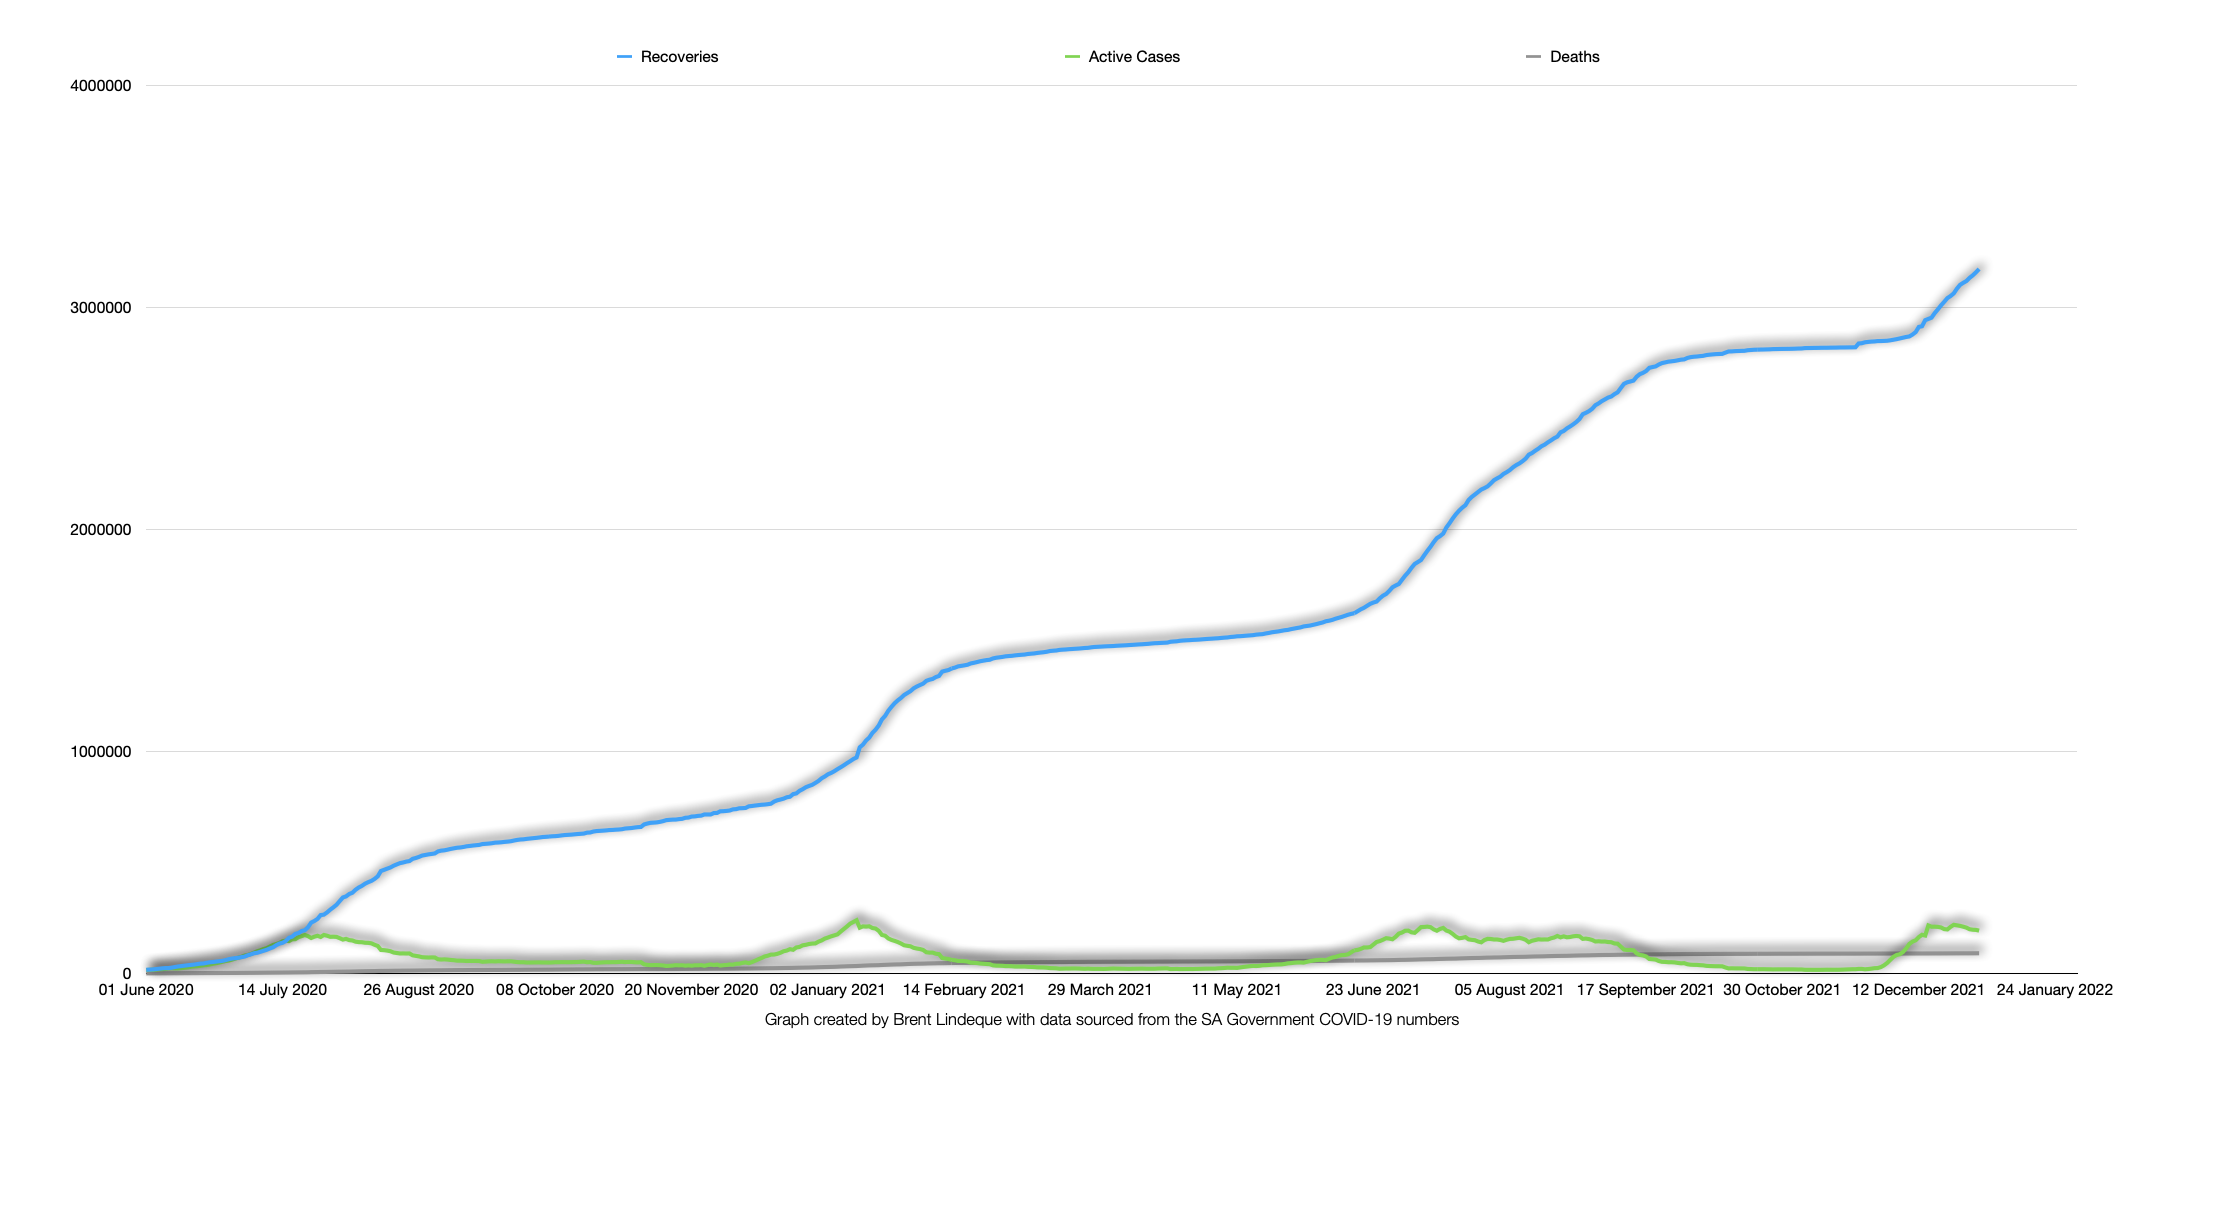
Task: Select the Deaths legend label
Action: 1574,57
